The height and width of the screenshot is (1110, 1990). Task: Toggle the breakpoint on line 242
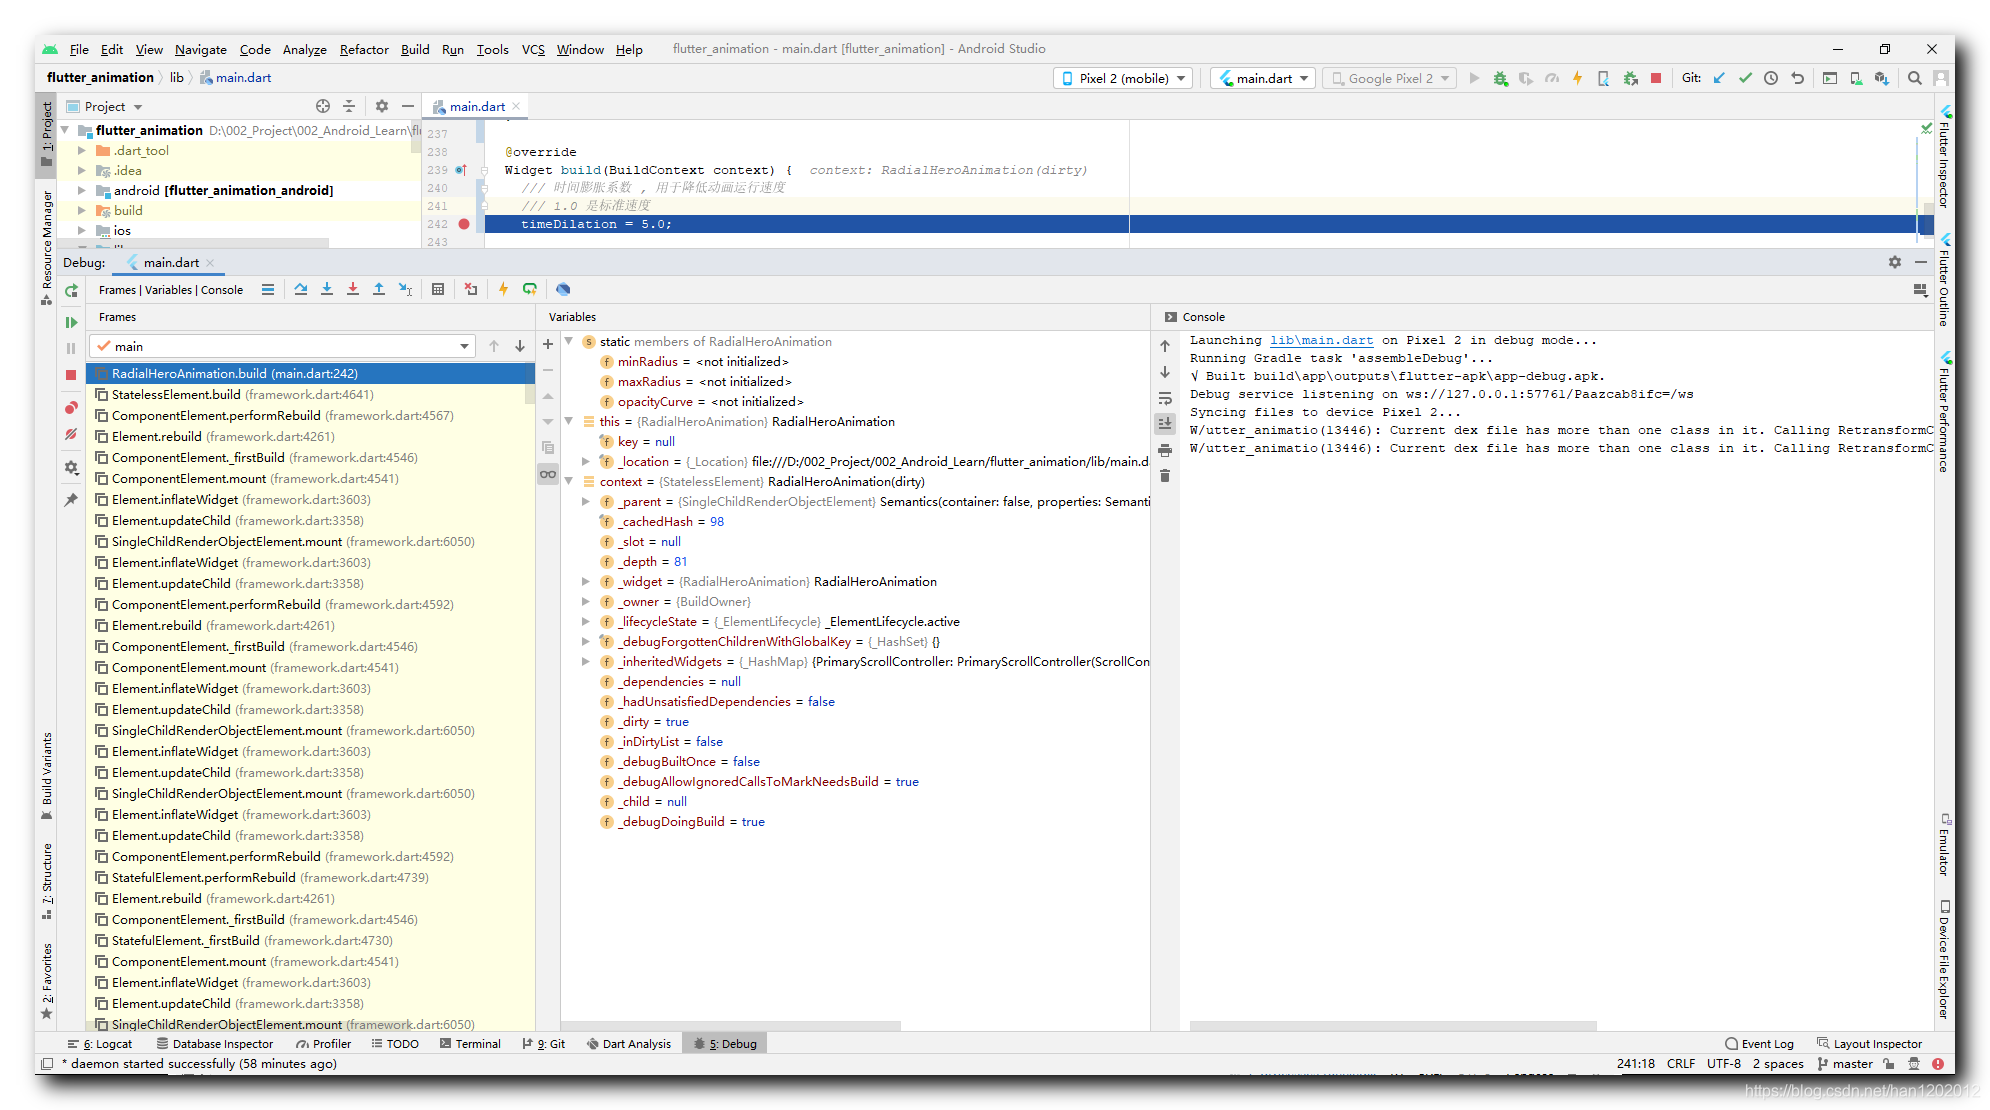[464, 224]
